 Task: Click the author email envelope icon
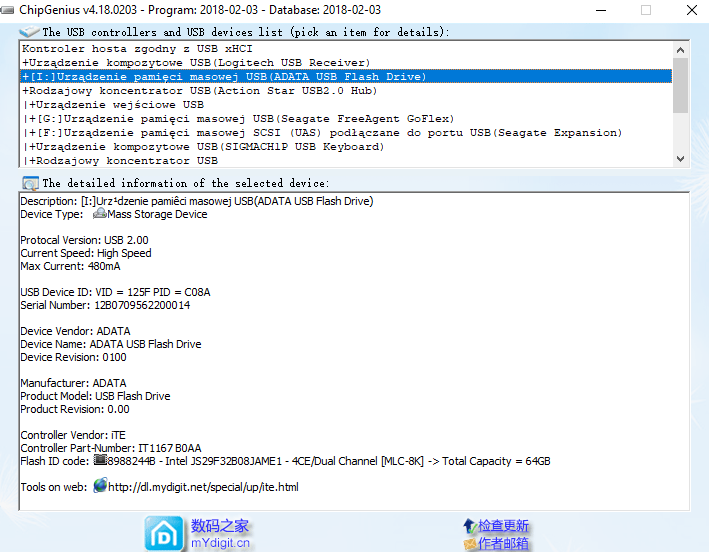click(x=470, y=544)
